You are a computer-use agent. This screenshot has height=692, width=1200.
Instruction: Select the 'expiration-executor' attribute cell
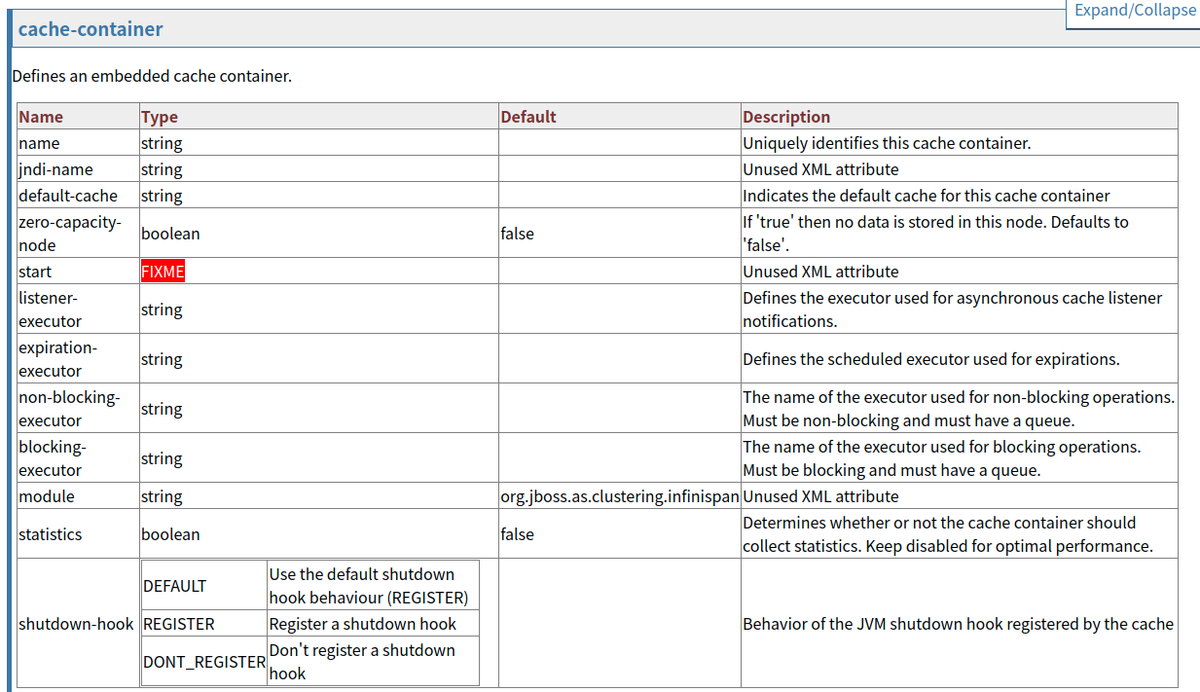78,359
